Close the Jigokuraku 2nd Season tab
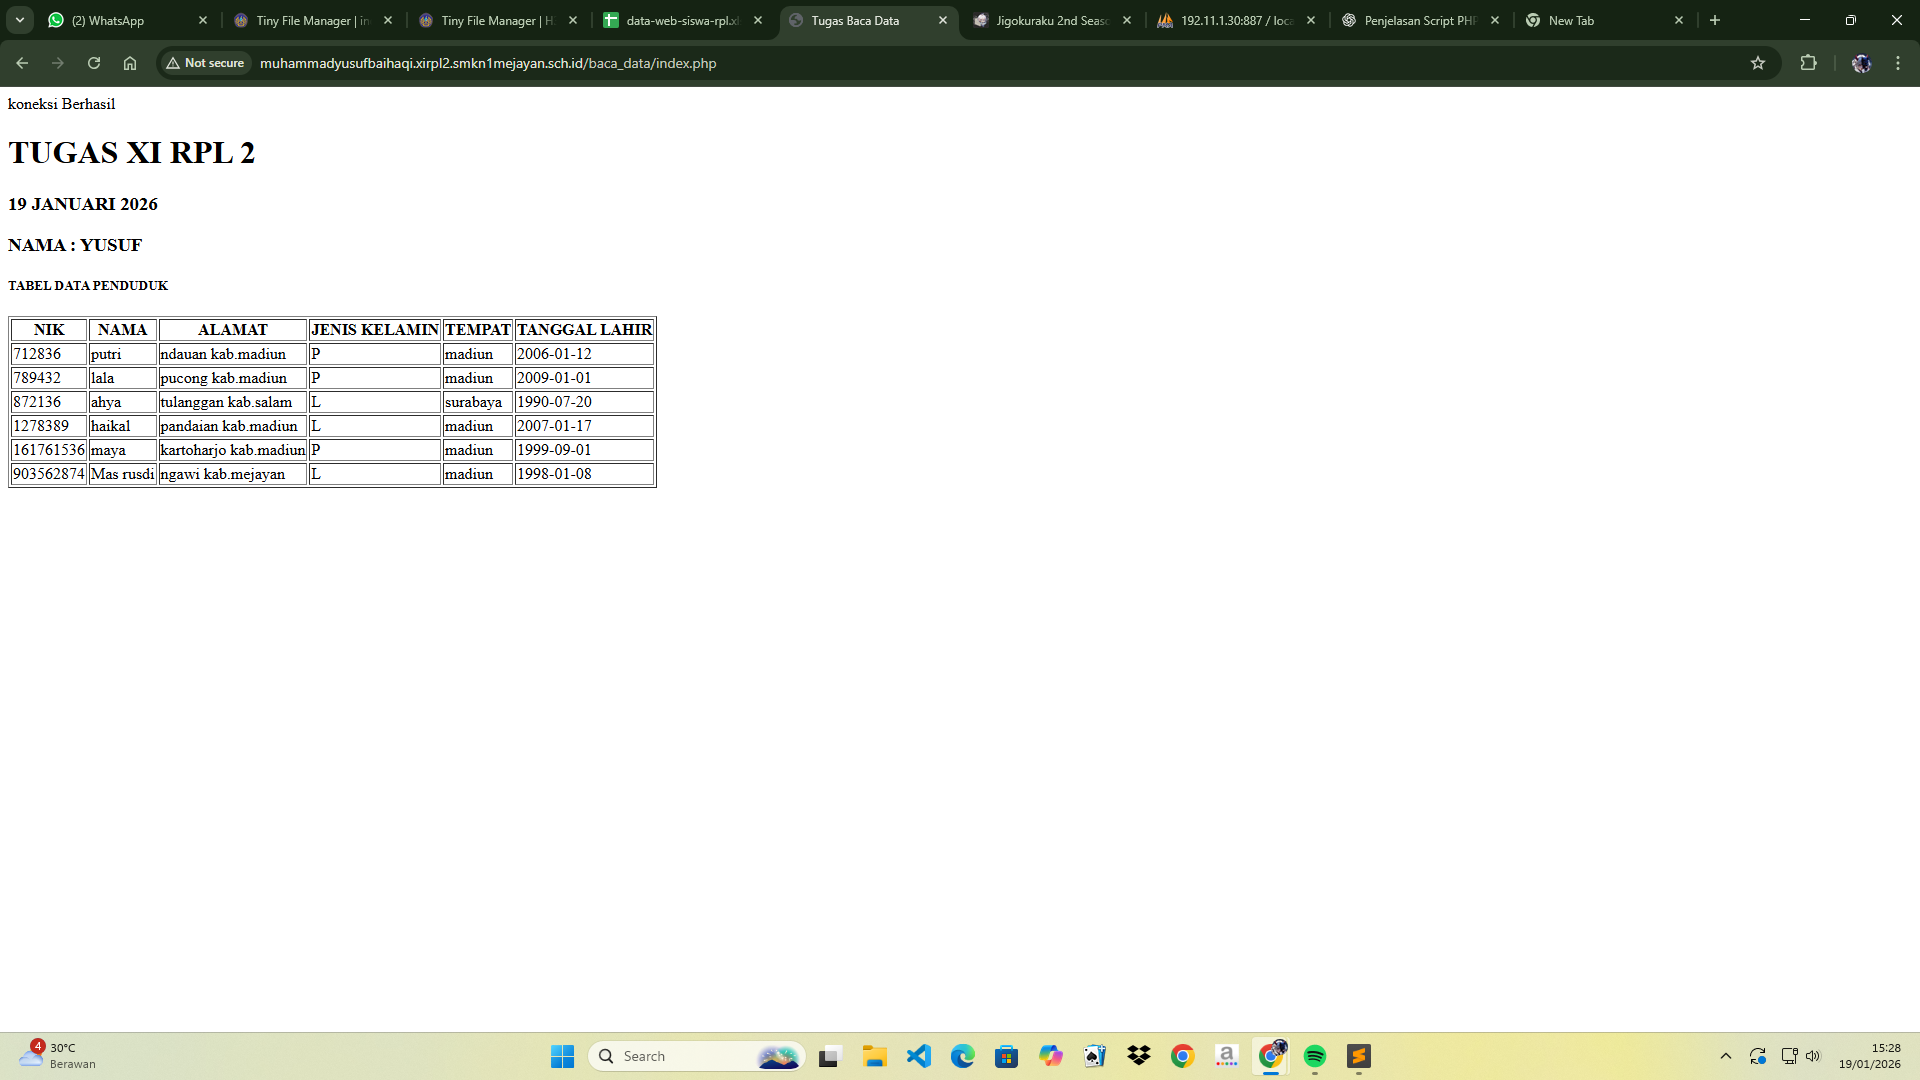 click(x=1127, y=20)
